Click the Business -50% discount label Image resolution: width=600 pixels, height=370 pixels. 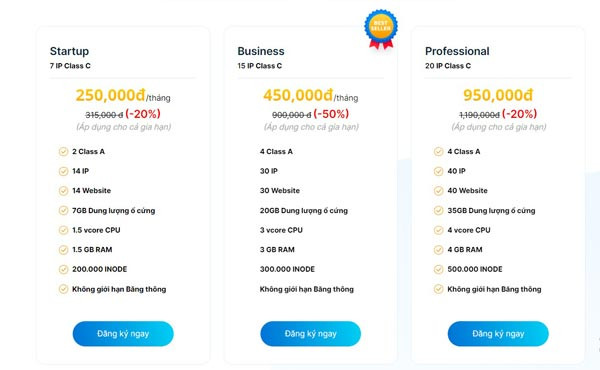click(331, 114)
